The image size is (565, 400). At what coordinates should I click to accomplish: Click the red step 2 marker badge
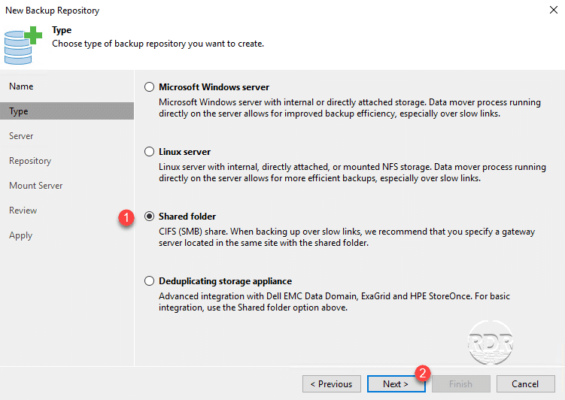pos(423,373)
